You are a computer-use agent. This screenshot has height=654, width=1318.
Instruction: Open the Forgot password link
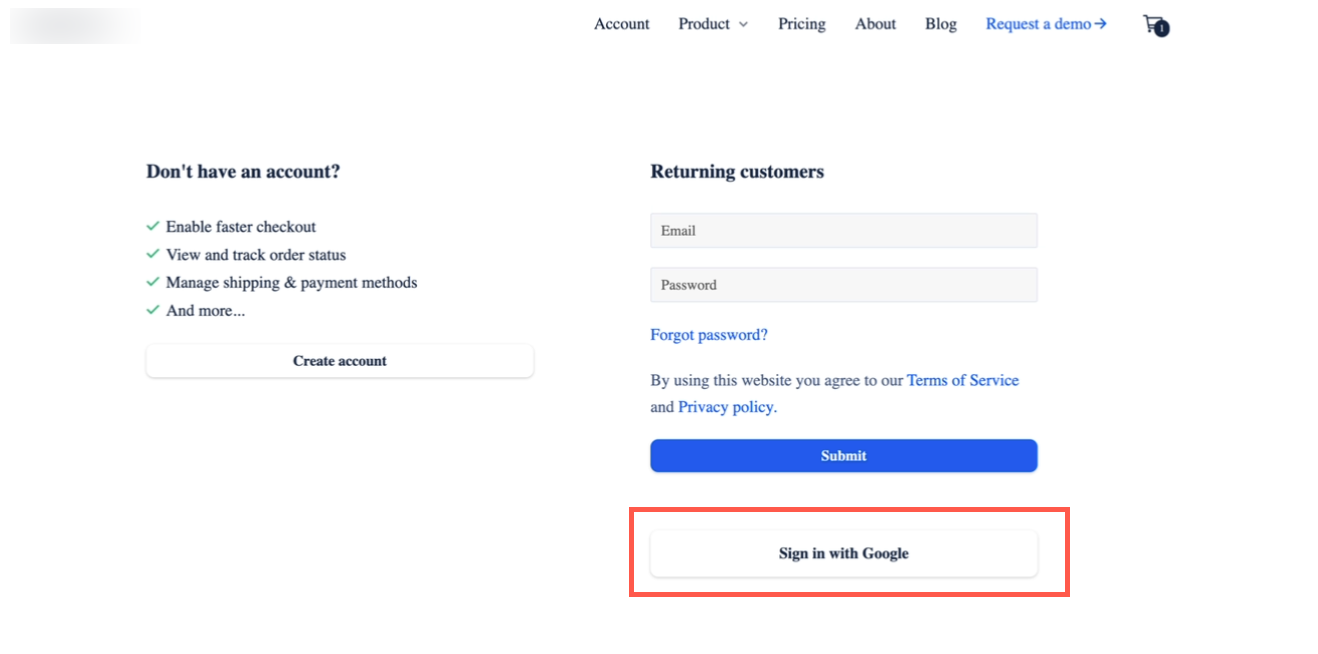(709, 334)
